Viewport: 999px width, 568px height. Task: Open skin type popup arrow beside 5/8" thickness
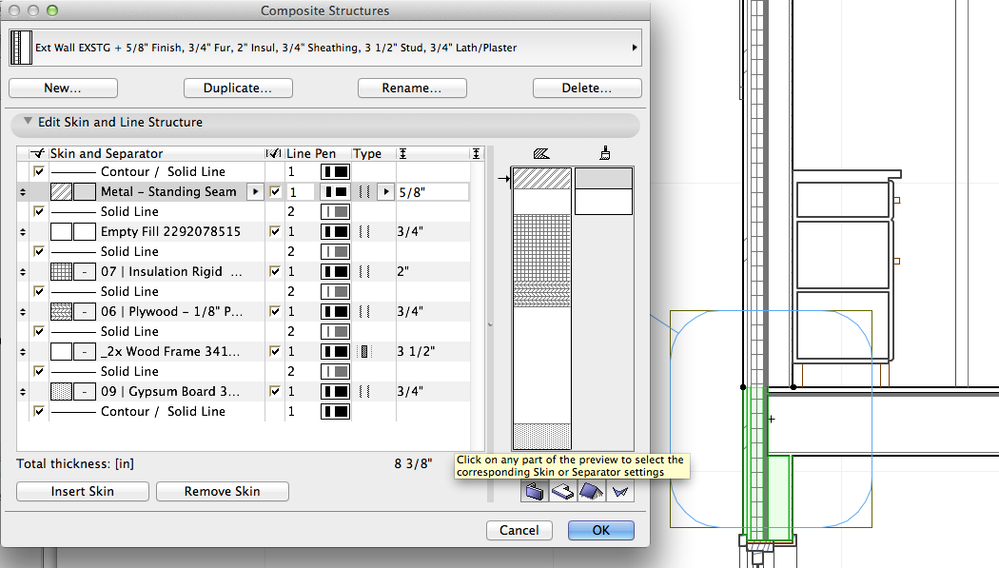(385, 191)
